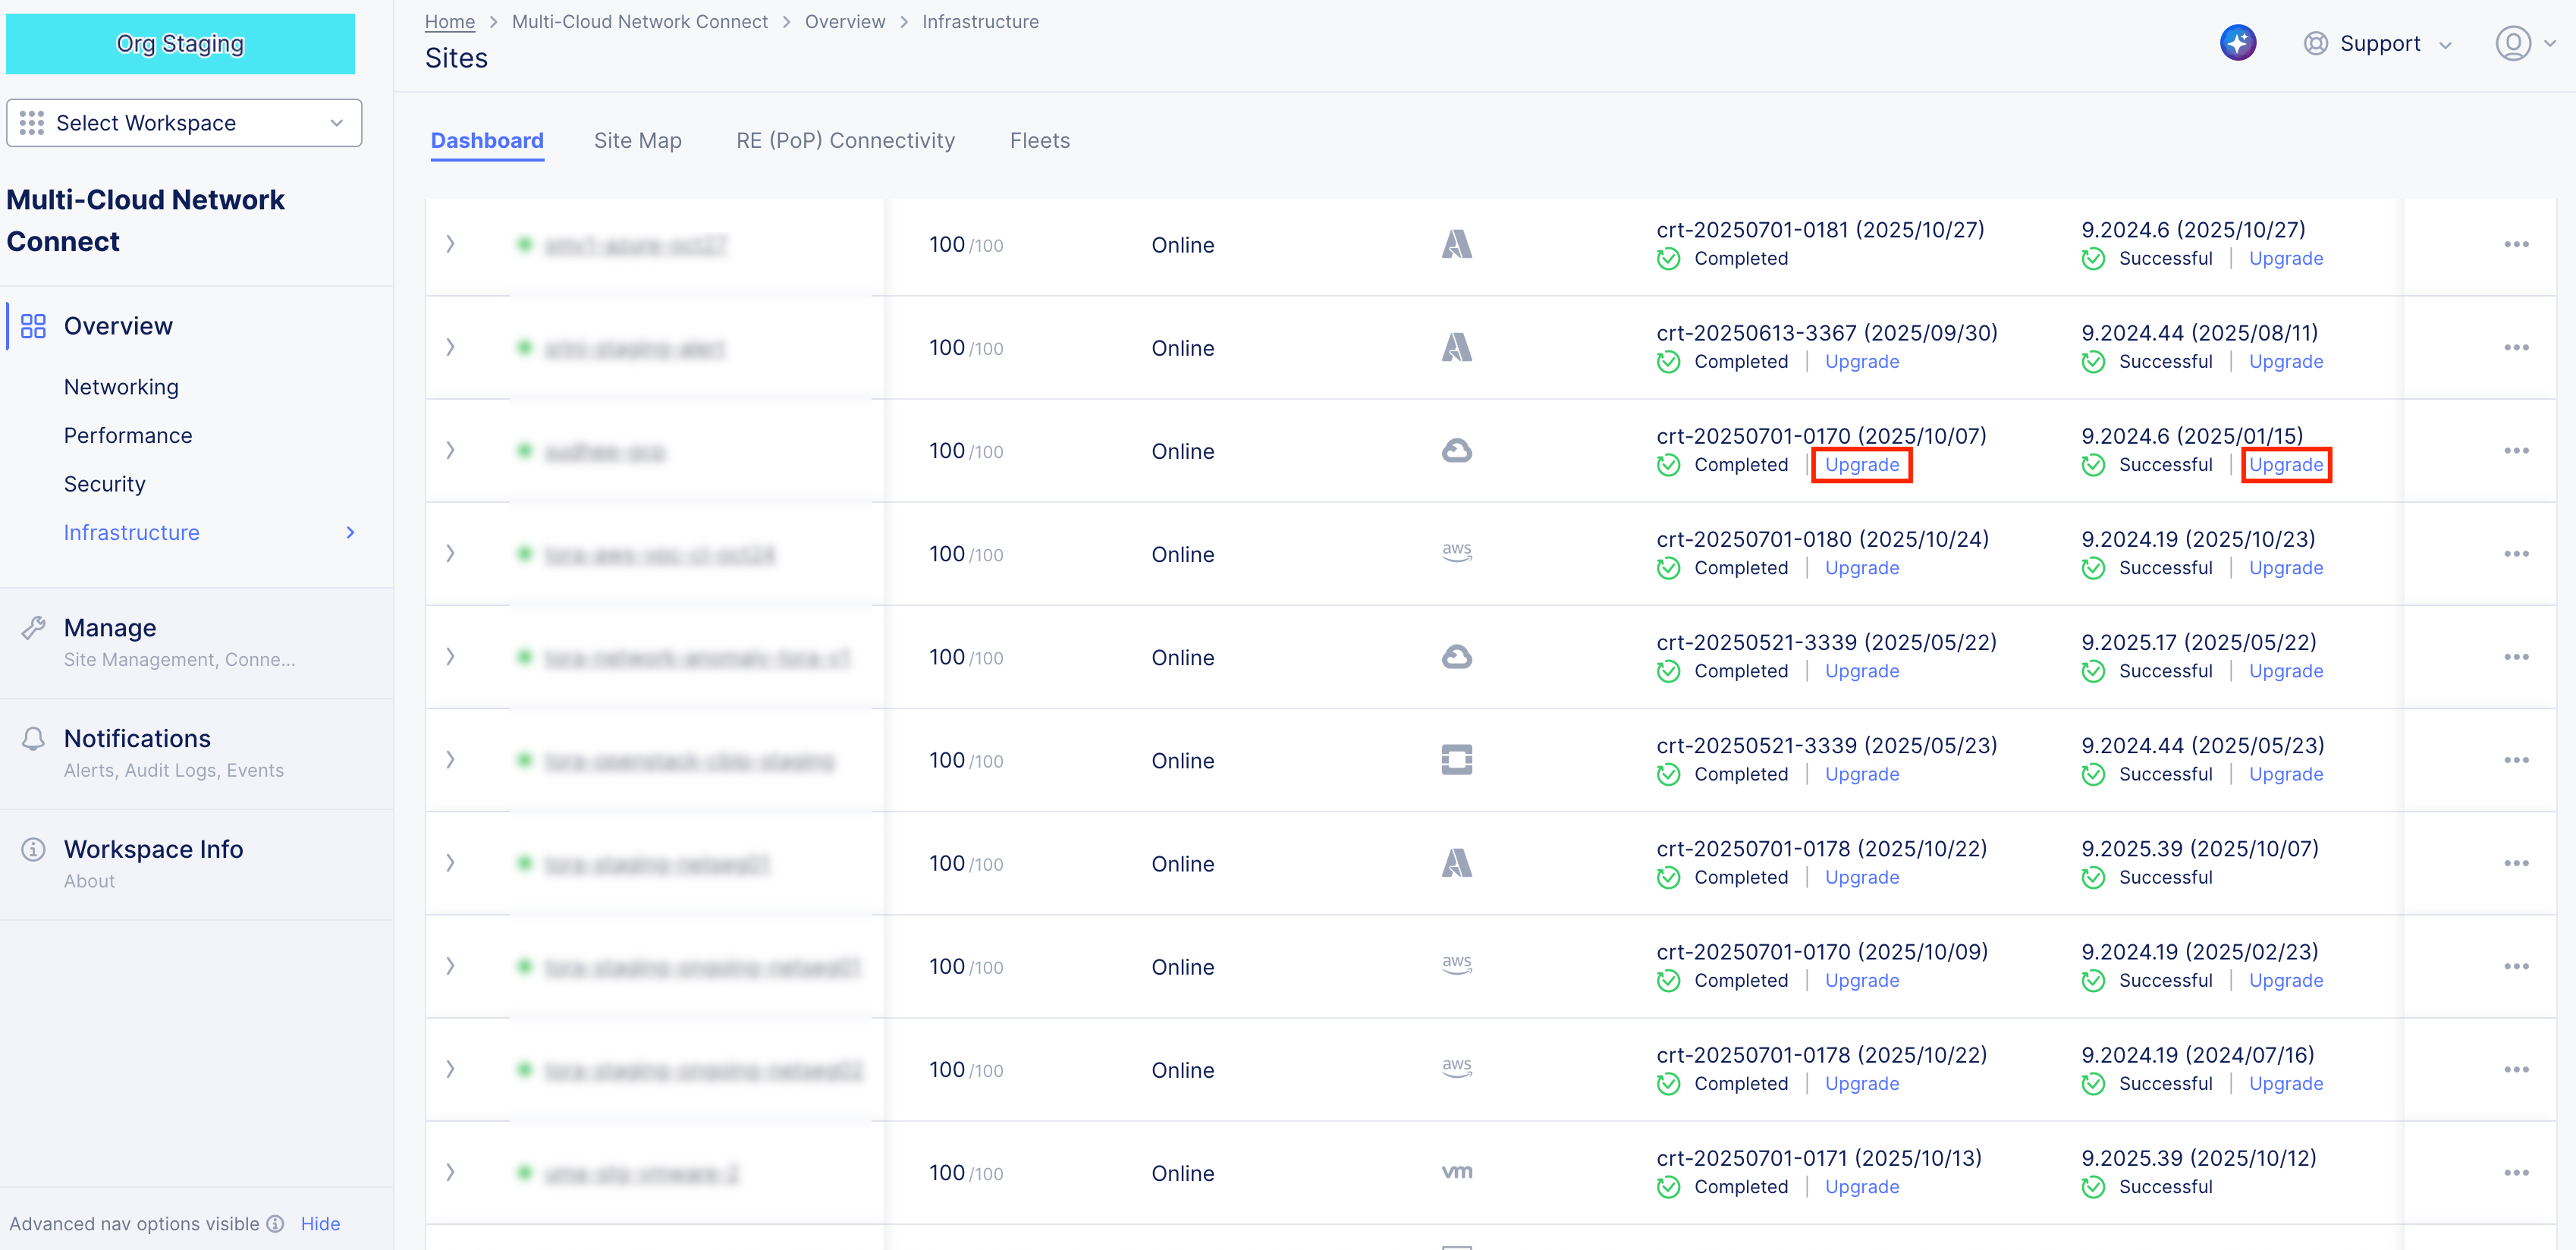Click the Workspace Info icon
The width and height of the screenshot is (2576, 1250).
[x=33, y=849]
